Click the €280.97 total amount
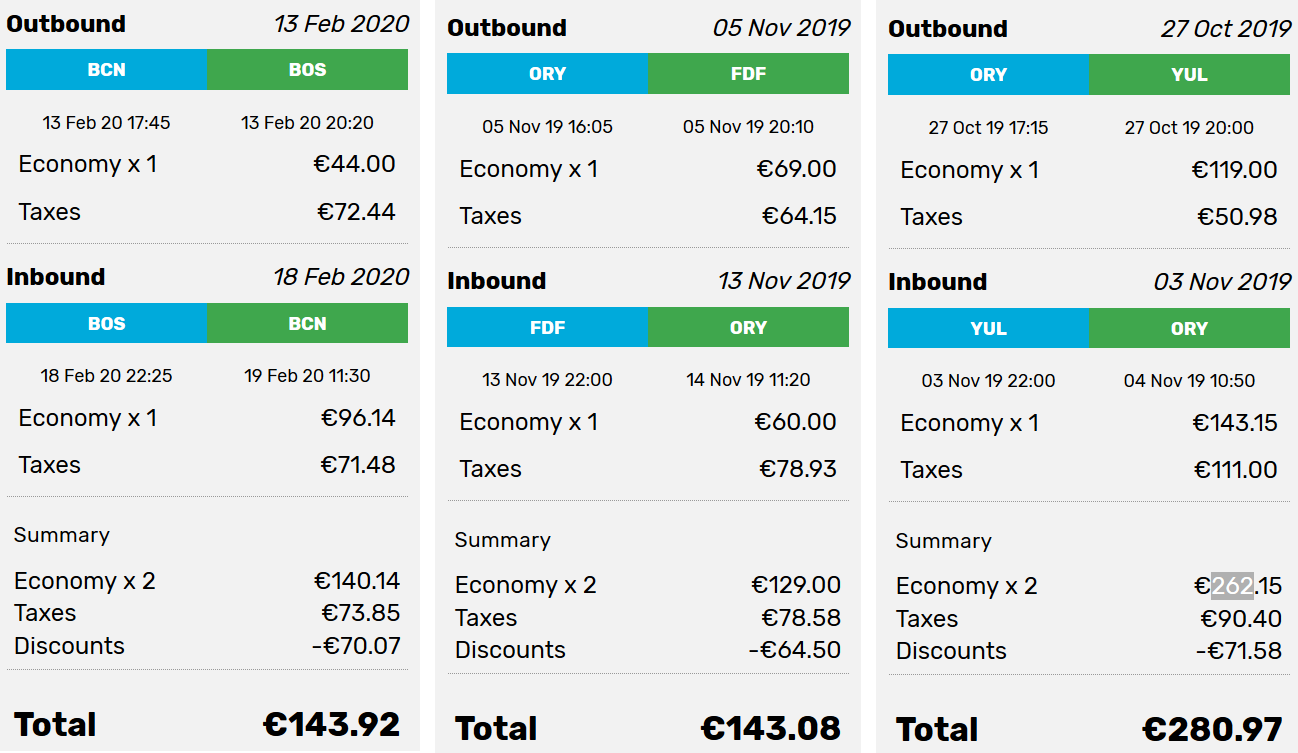 [x=1212, y=729]
